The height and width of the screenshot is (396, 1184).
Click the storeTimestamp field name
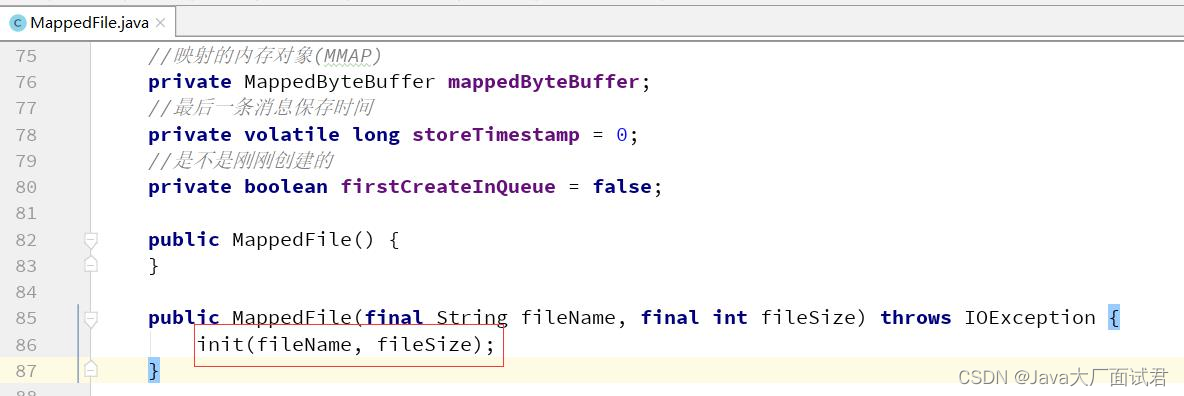click(x=496, y=135)
